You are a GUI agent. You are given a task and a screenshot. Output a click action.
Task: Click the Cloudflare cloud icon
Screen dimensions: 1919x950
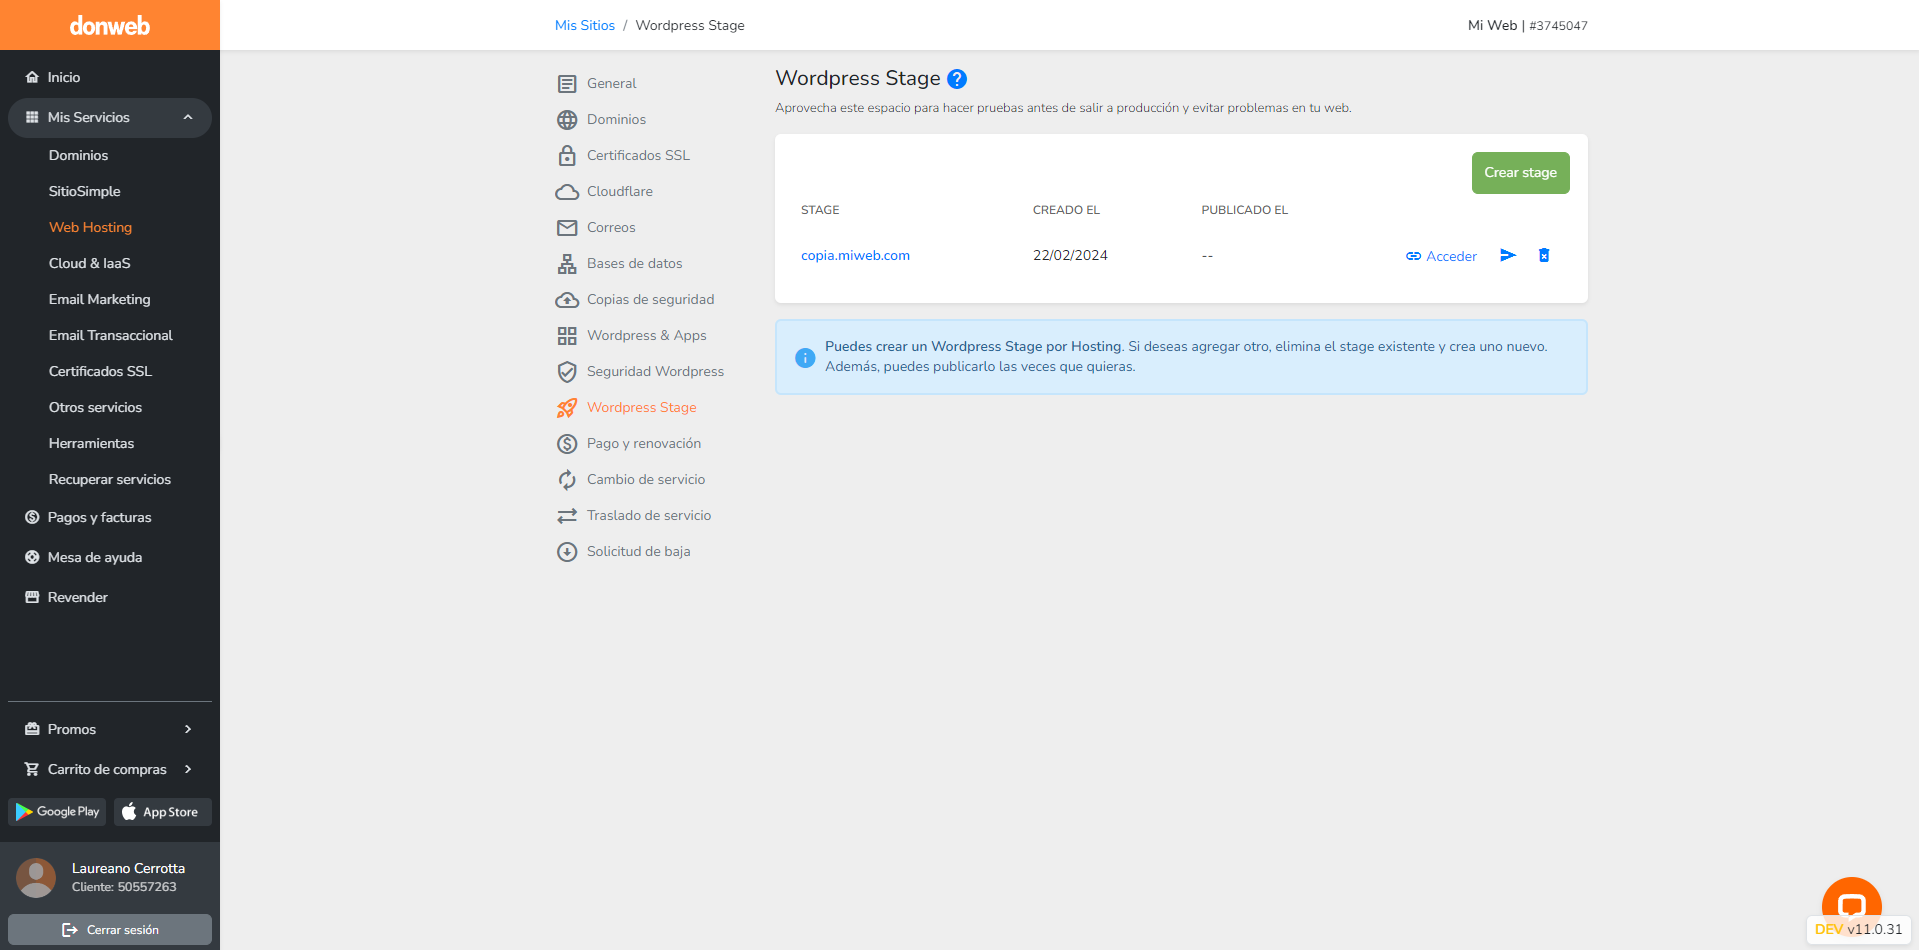tap(567, 191)
